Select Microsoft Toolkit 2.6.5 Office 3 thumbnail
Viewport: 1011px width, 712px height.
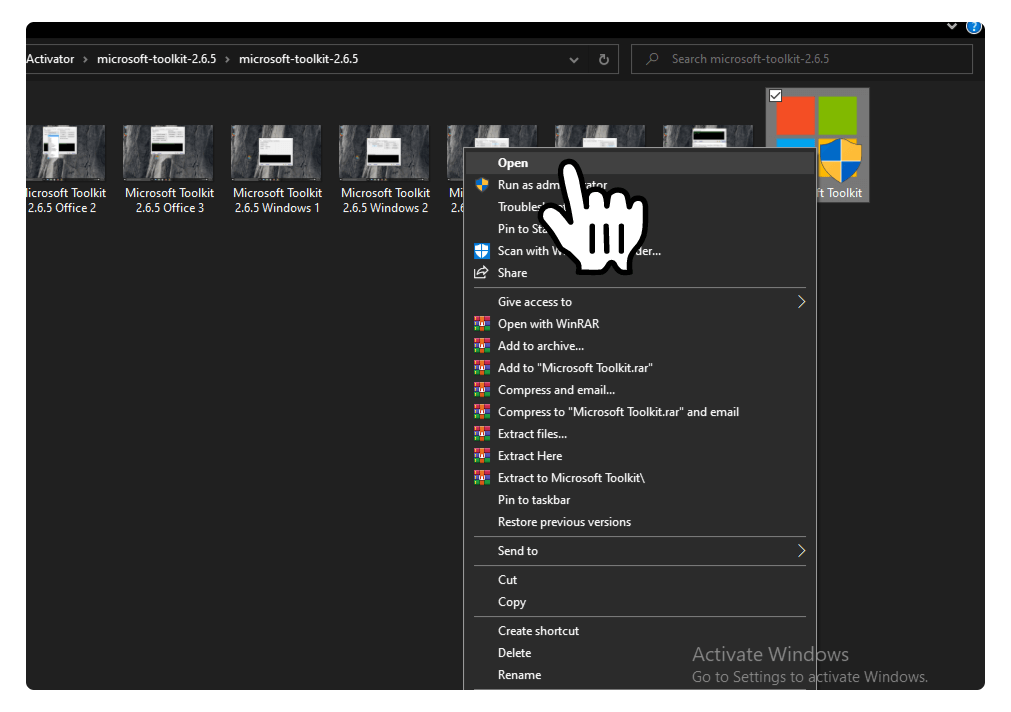tap(168, 152)
